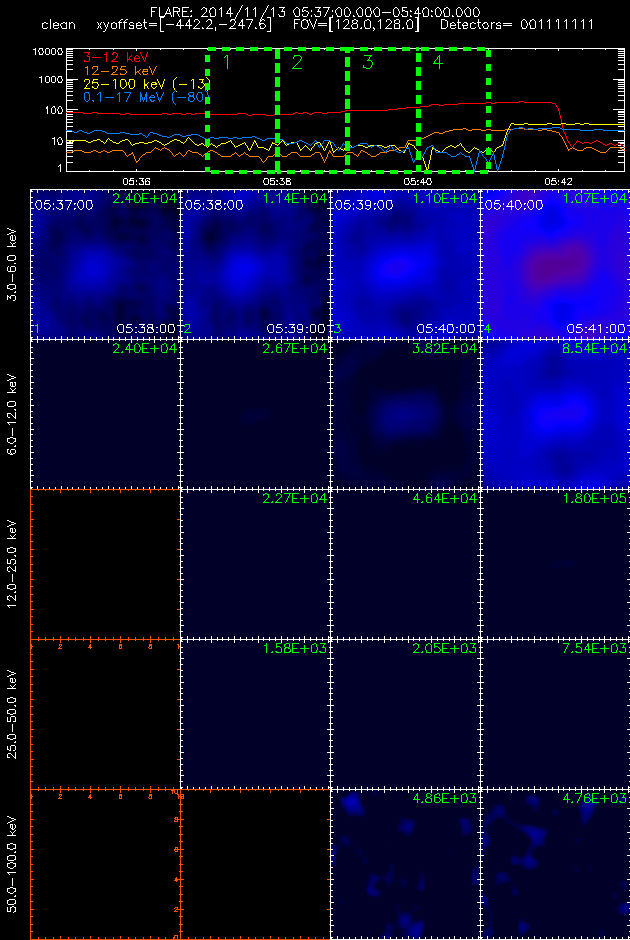Viewport: 630px width, 940px height.
Task: Select the 6.0-12.0 keV image labeled 2.67E+04
Action: coord(255,414)
